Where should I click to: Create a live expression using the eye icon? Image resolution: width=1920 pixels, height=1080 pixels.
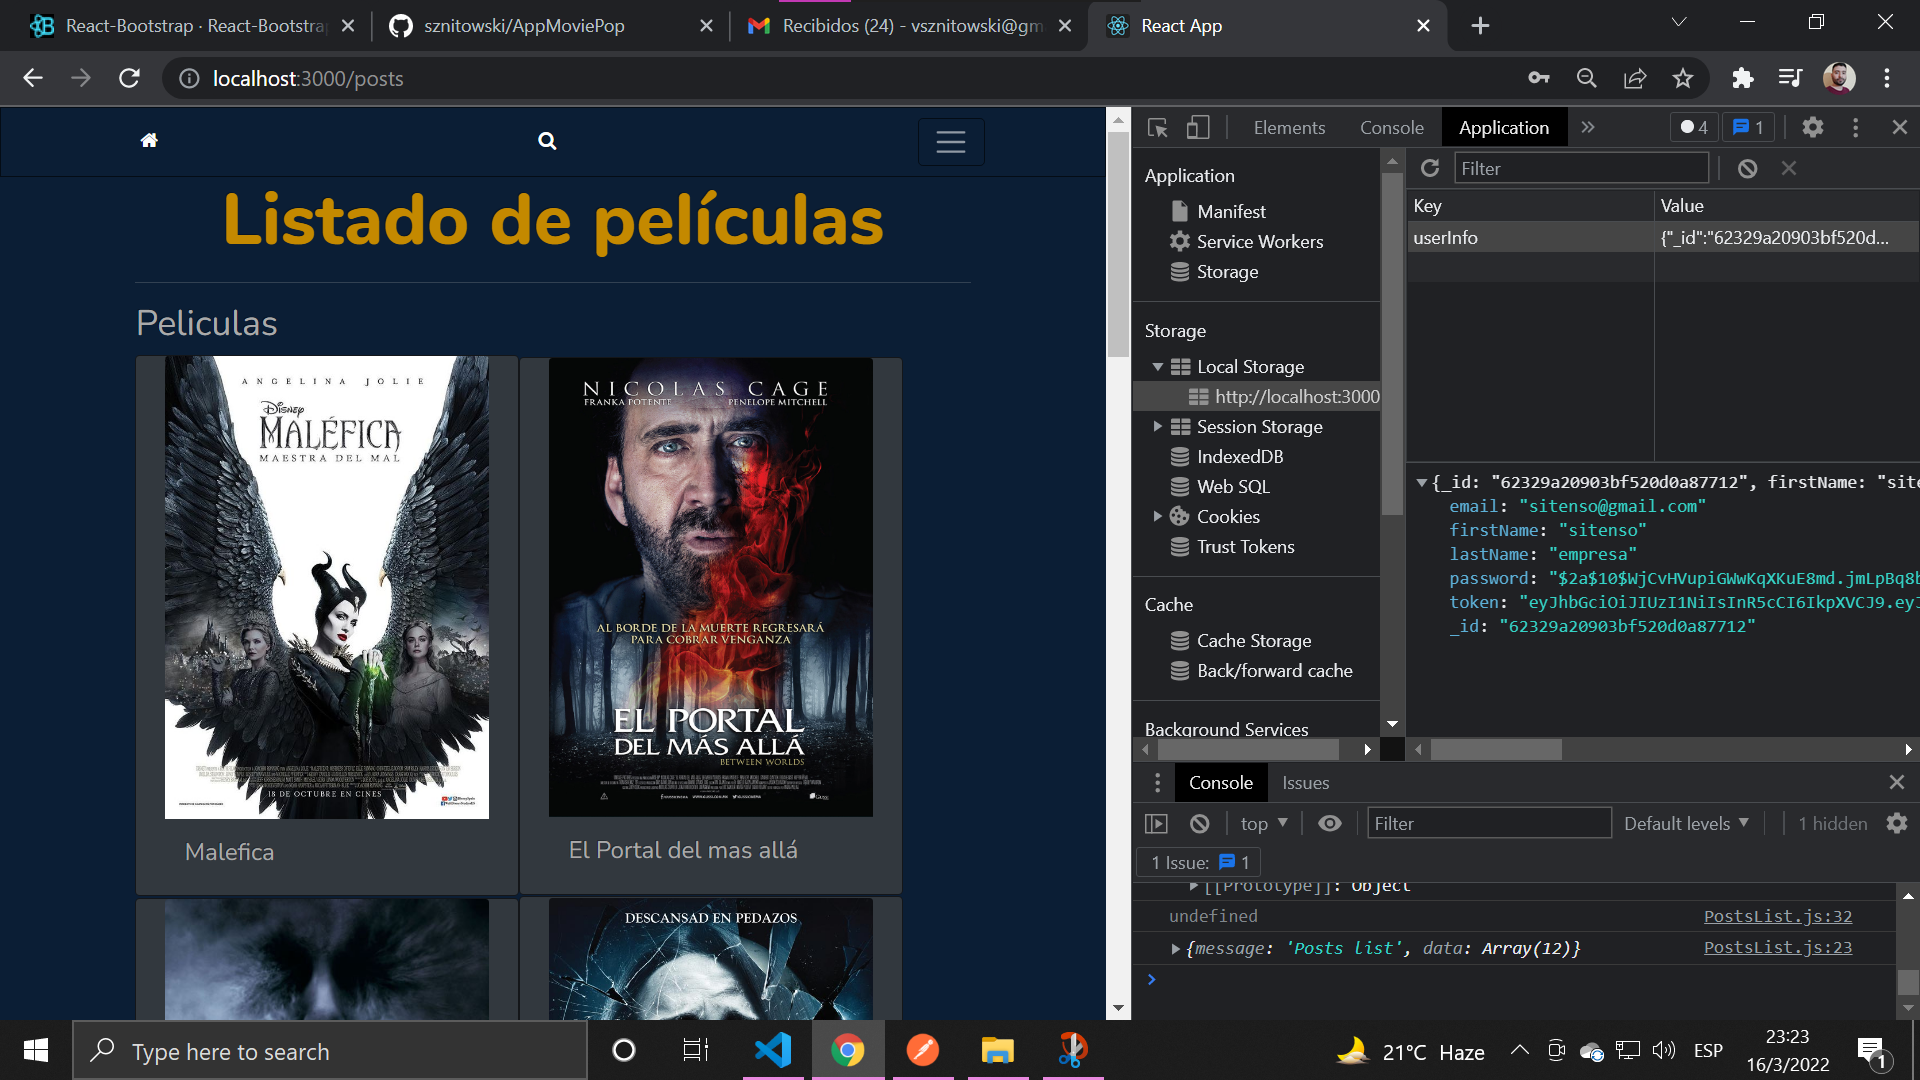point(1329,823)
